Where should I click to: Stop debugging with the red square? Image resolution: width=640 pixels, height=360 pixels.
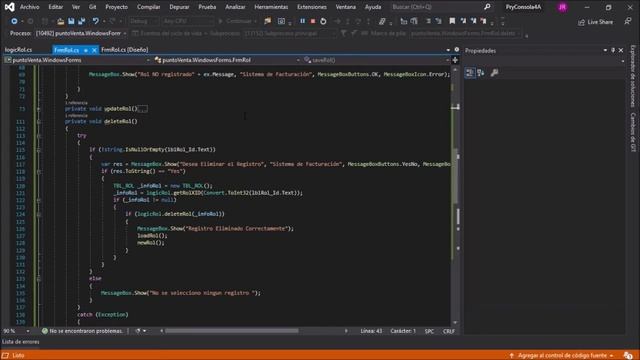click(313, 21)
